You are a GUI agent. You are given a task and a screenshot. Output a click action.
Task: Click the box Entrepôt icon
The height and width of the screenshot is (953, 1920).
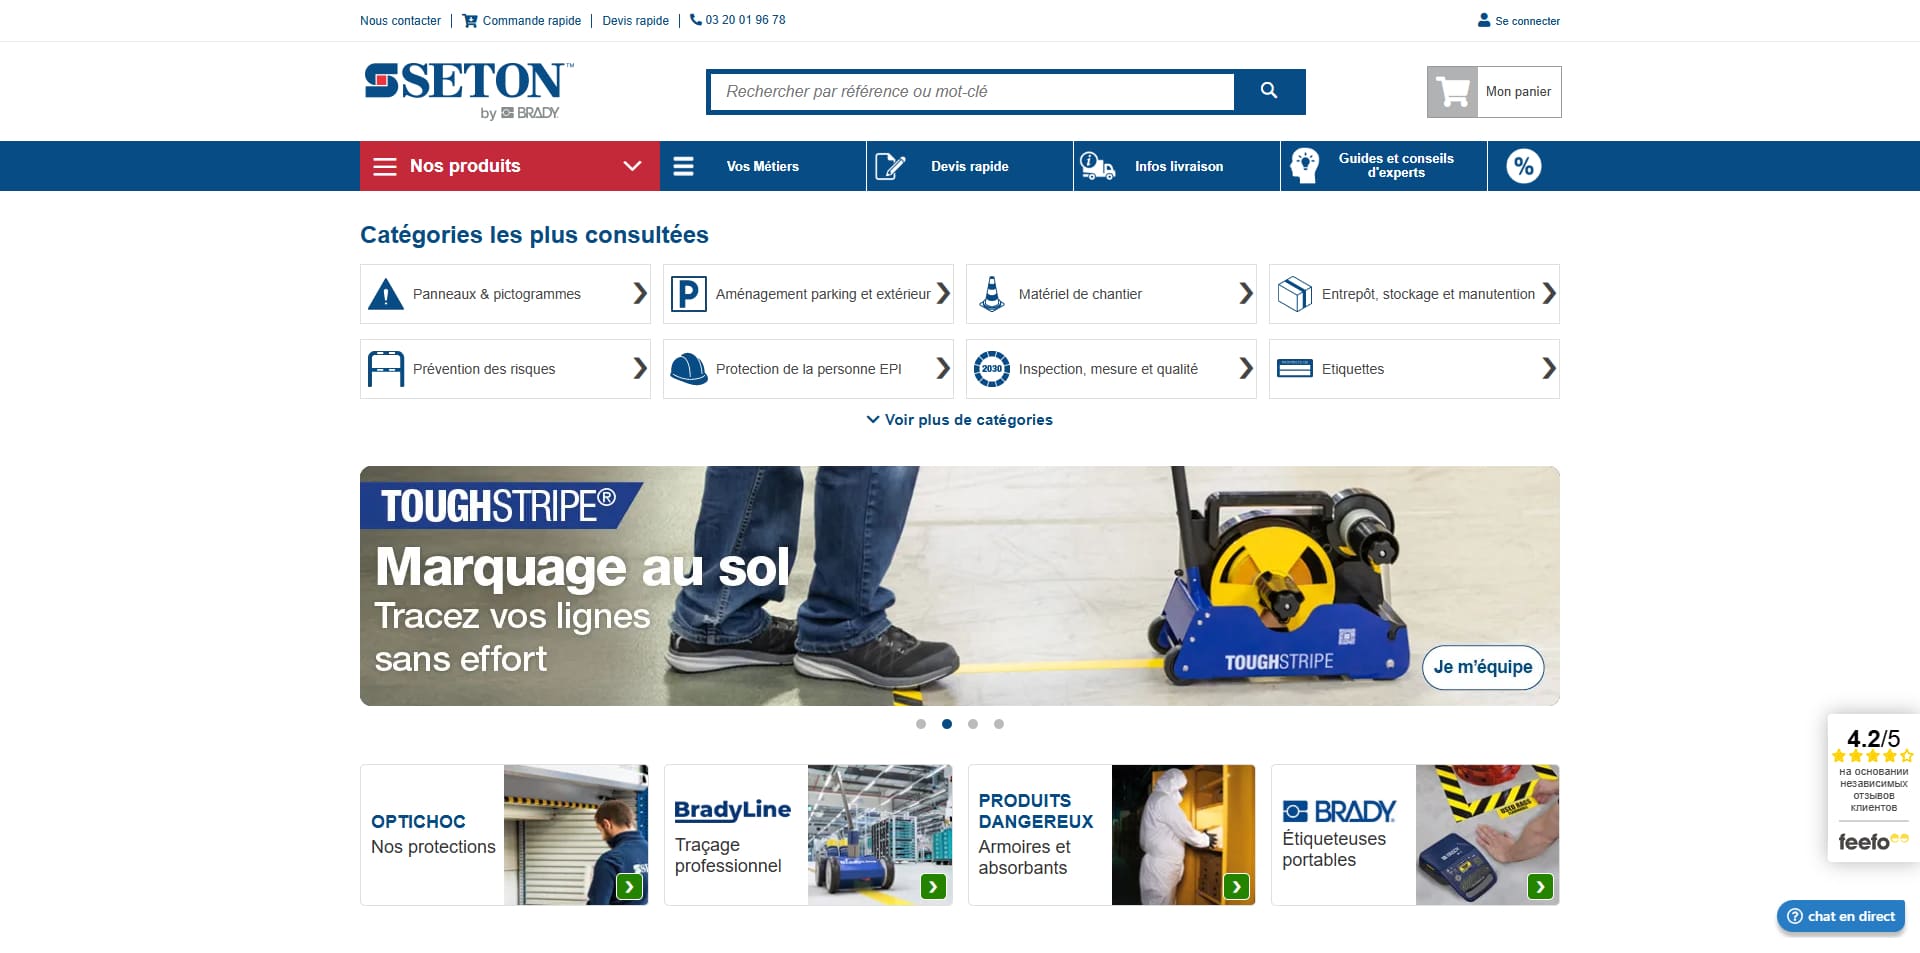click(1294, 294)
